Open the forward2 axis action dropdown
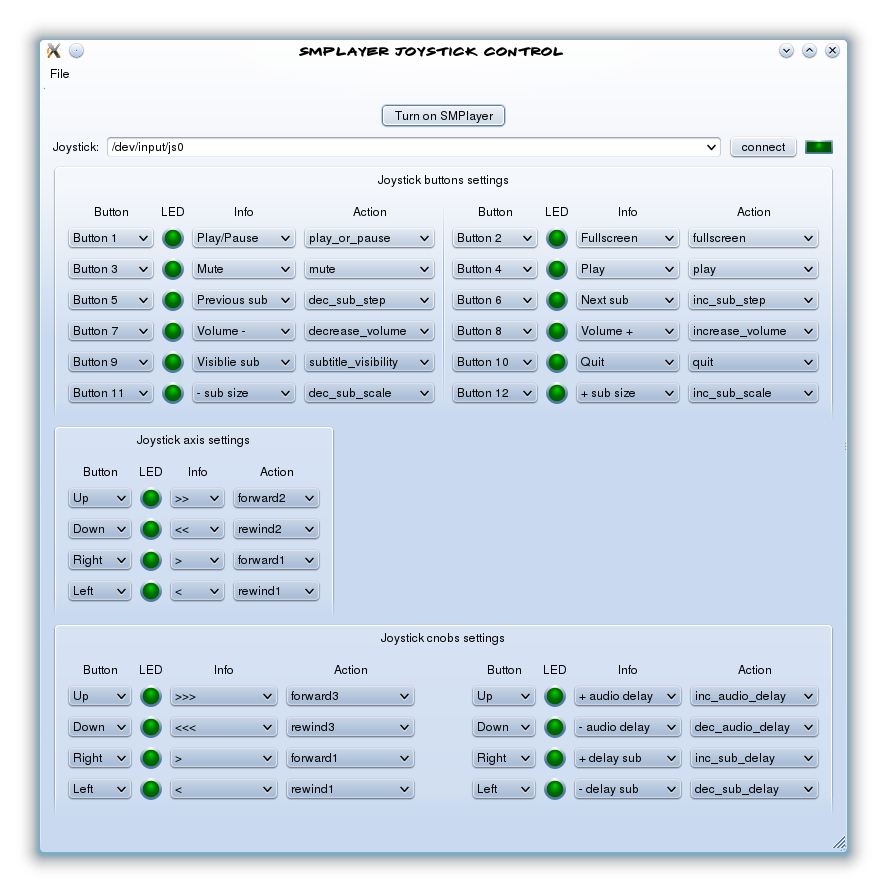 click(x=276, y=498)
